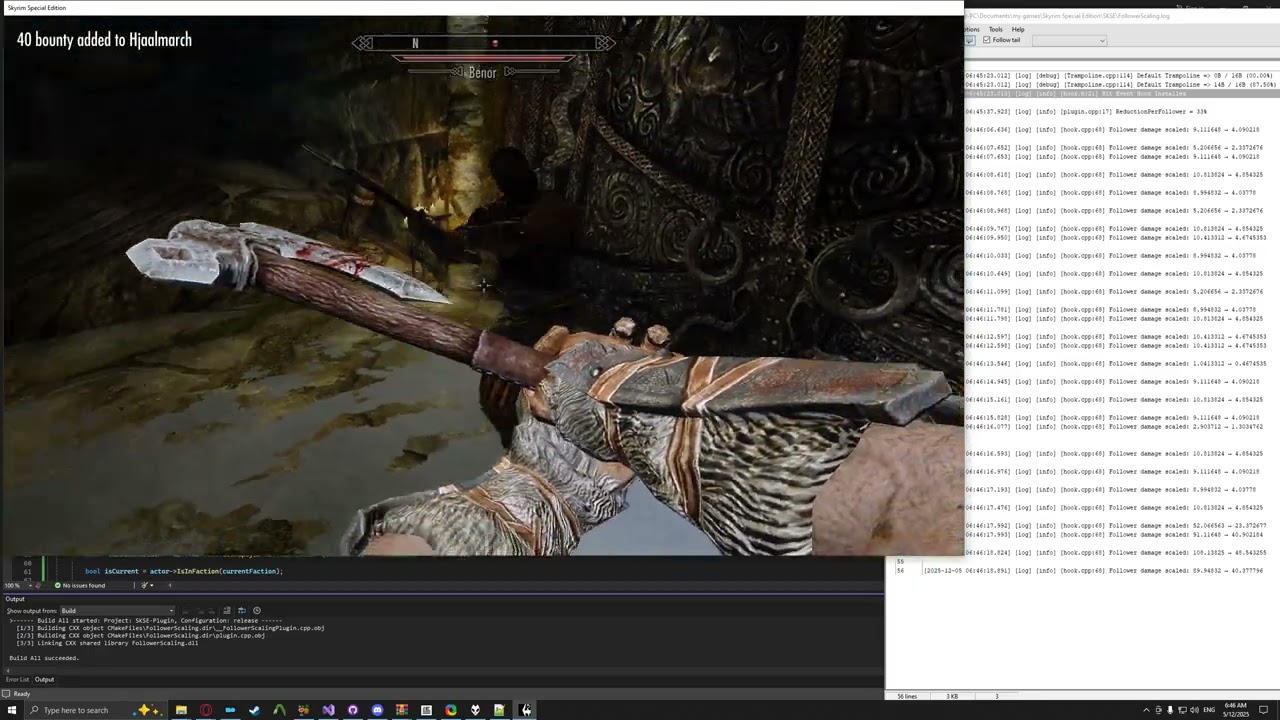The image size is (1280, 720).
Task: Open the notification center icon
Action: coord(1264,710)
